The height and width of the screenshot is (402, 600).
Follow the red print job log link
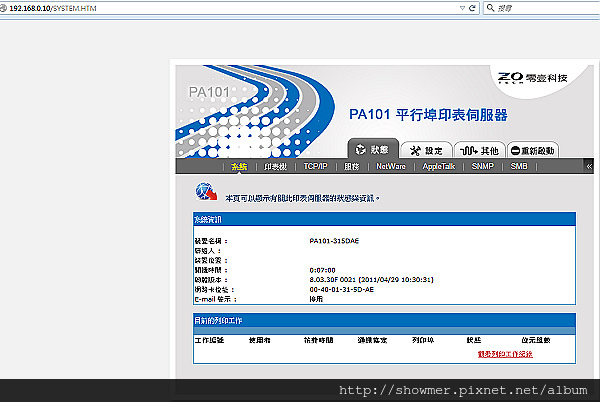click(505, 354)
